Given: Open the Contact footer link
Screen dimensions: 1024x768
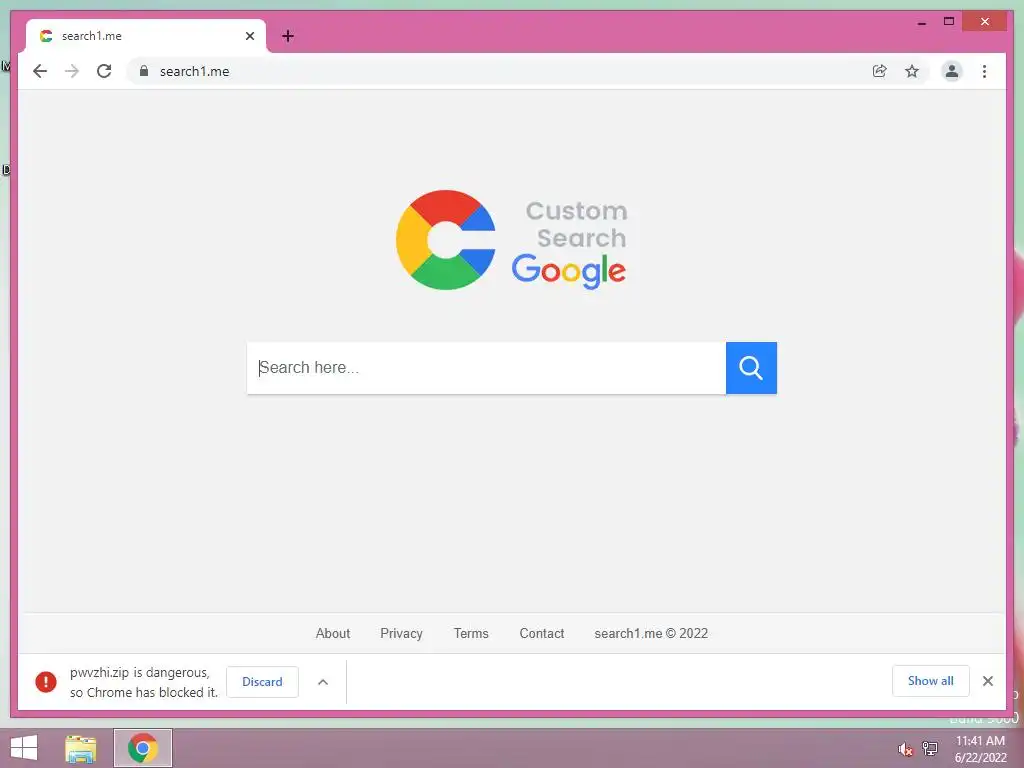Looking at the screenshot, I should click(541, 633).
